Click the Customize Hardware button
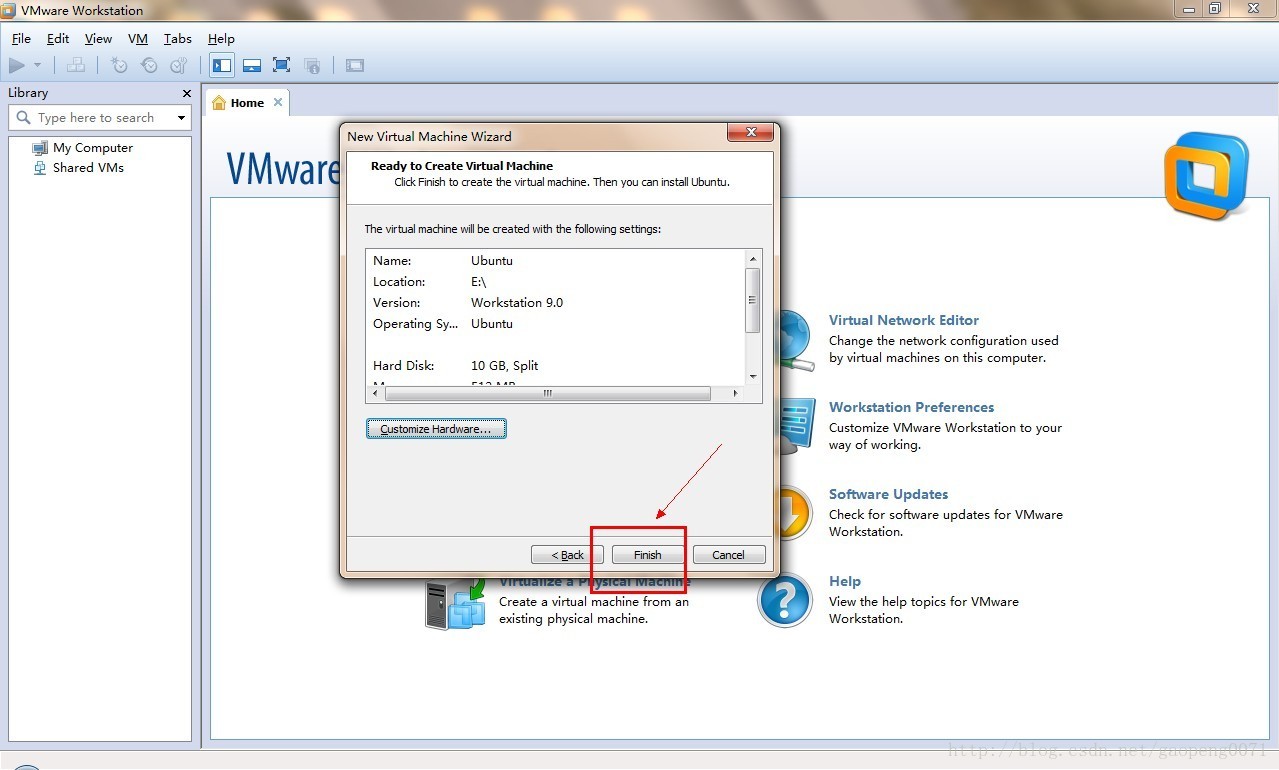Viewport: 1279px width, 770px height. [436, 429]
